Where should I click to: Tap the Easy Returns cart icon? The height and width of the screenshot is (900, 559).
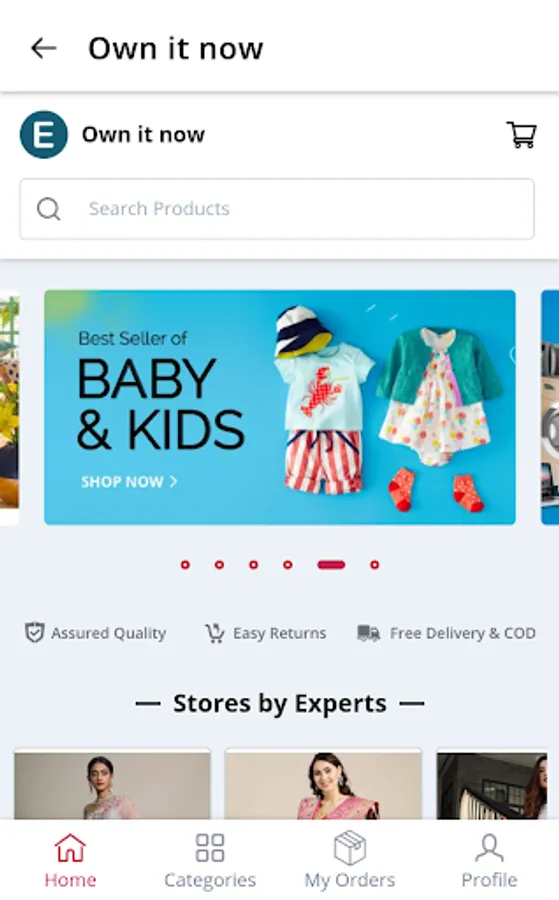tap(215, 633)
